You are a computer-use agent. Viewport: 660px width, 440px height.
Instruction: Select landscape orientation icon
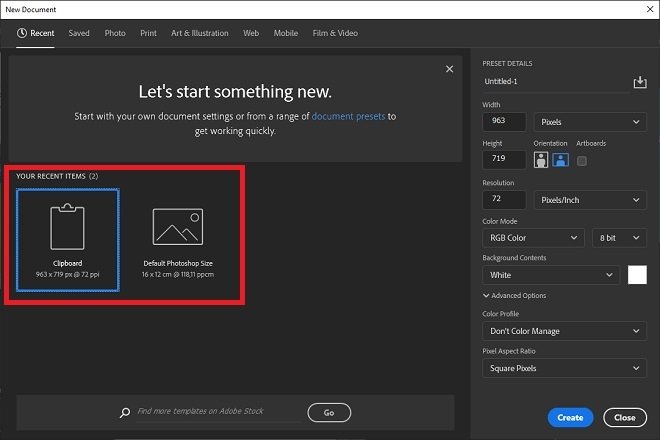[x=560, y=160]
